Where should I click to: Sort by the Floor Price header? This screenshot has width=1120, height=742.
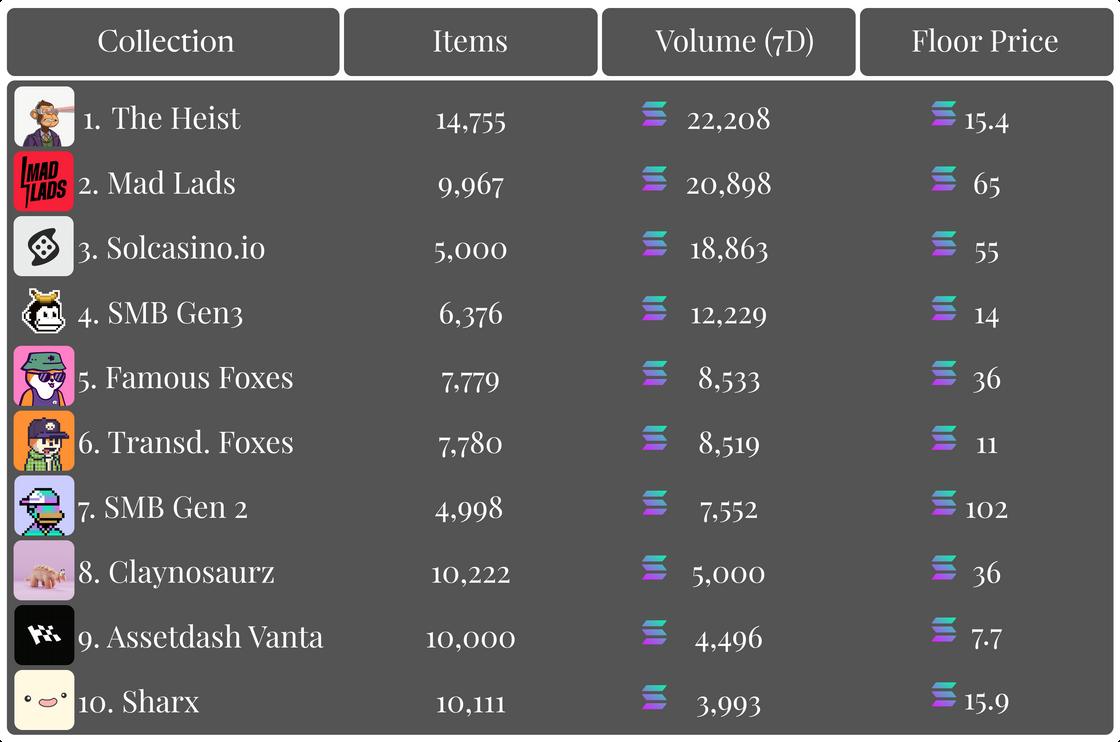[986, 41]
